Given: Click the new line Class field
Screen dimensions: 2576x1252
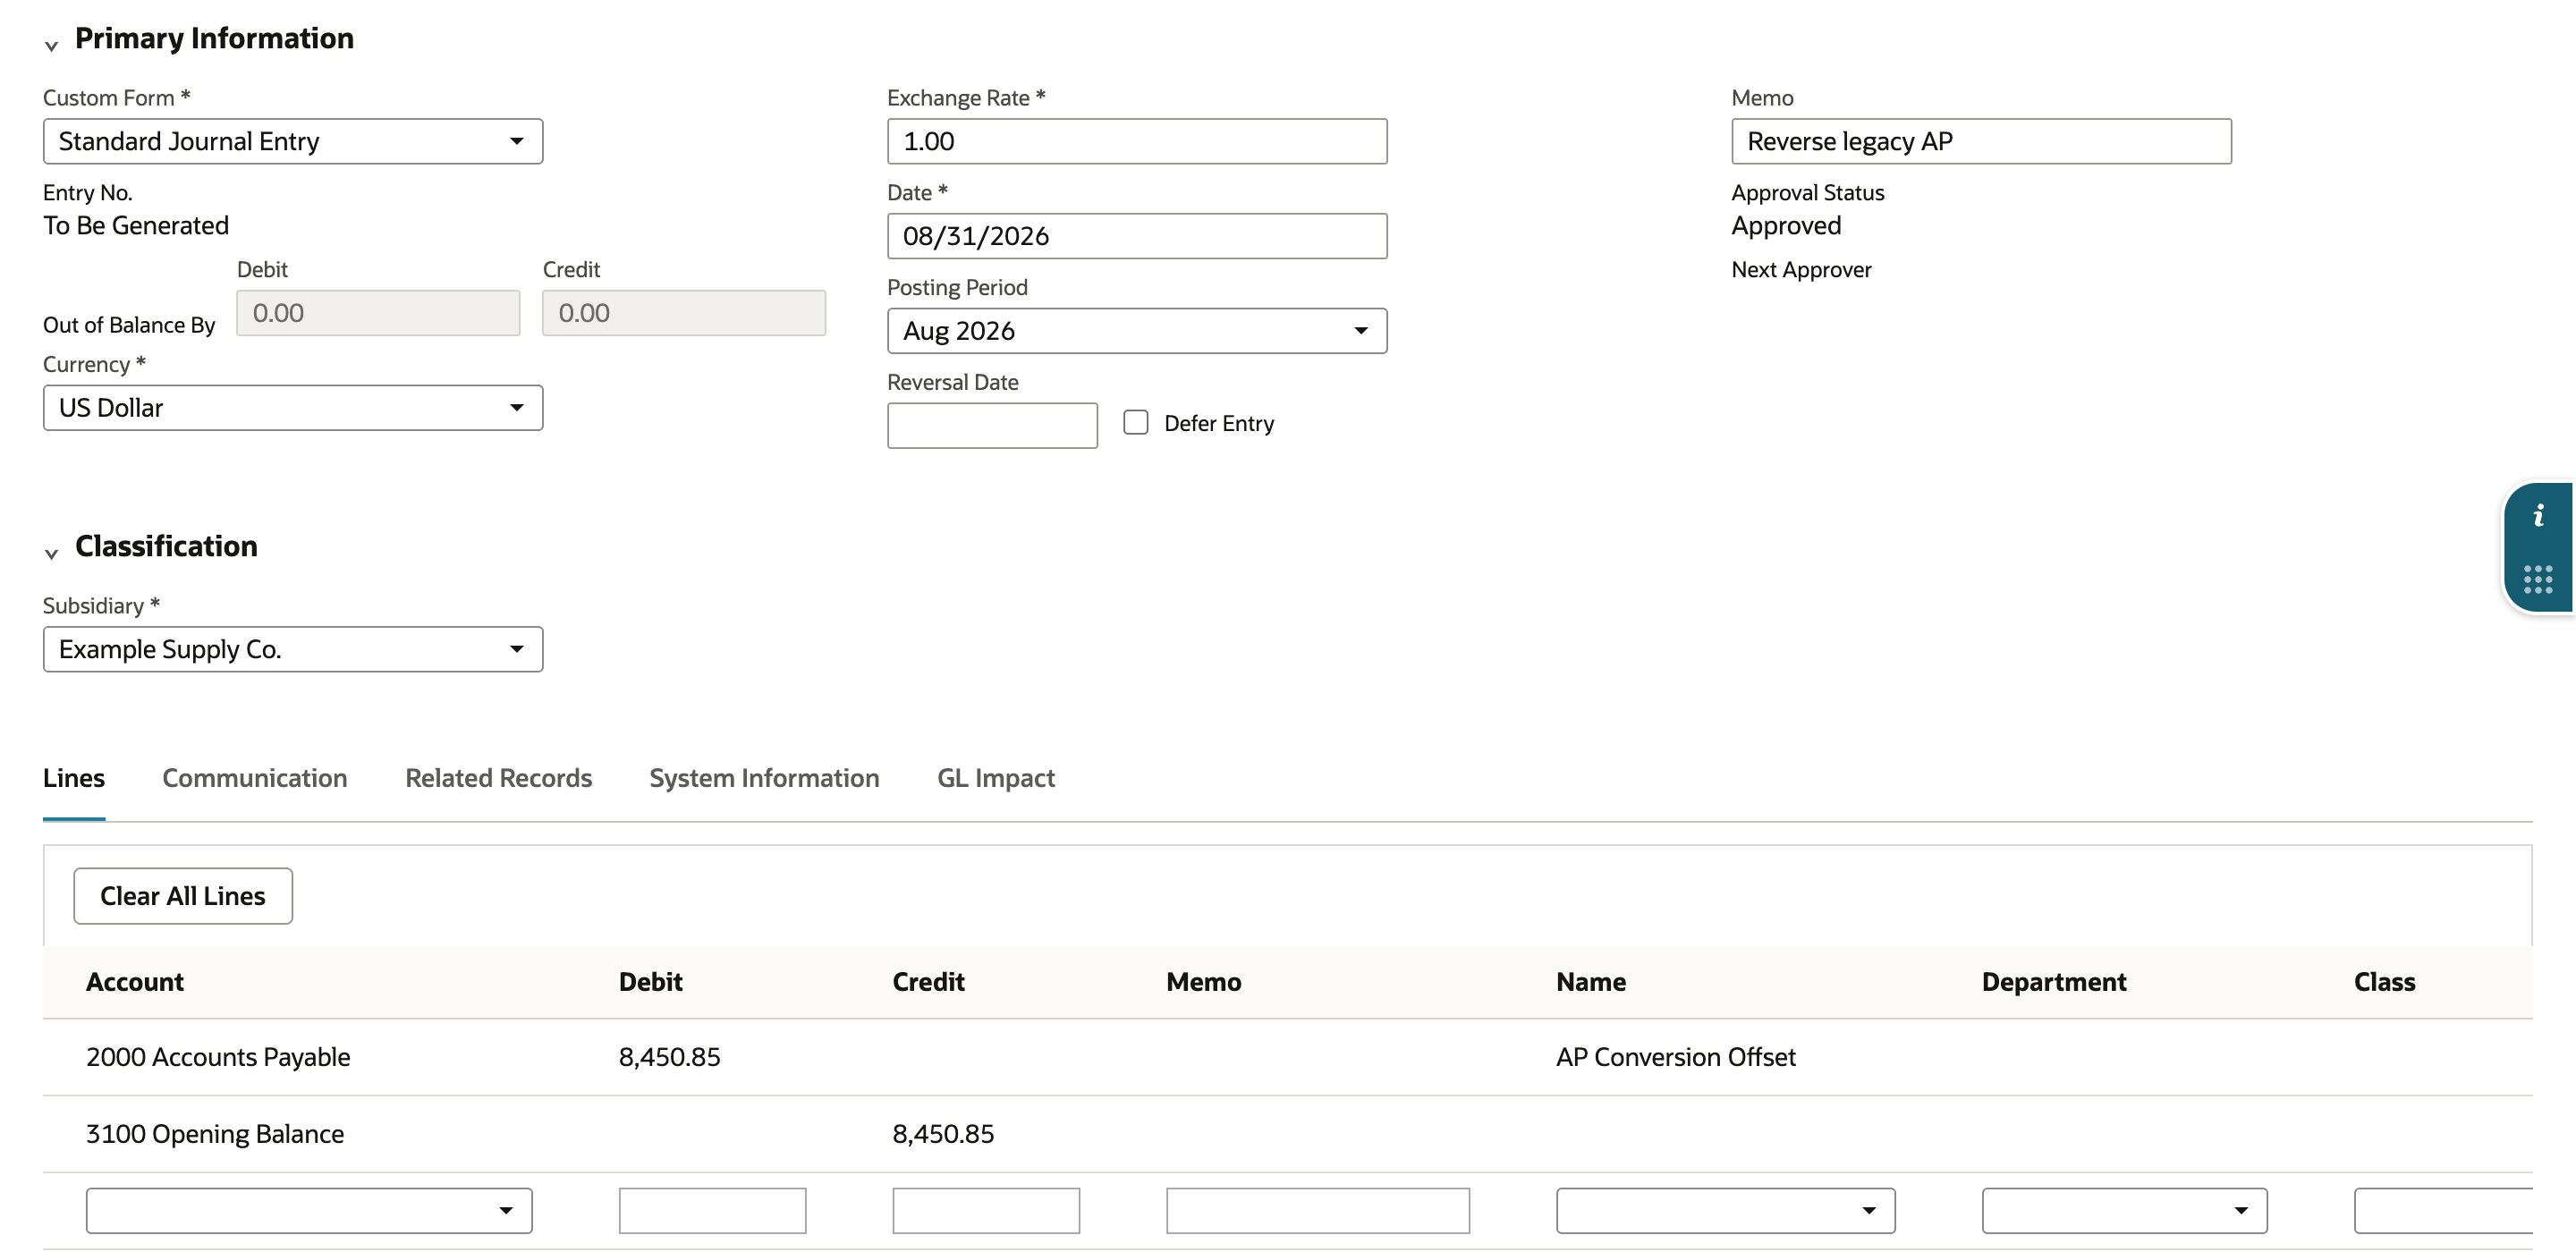Looking at the screenshot, I should (2444, 1210).
